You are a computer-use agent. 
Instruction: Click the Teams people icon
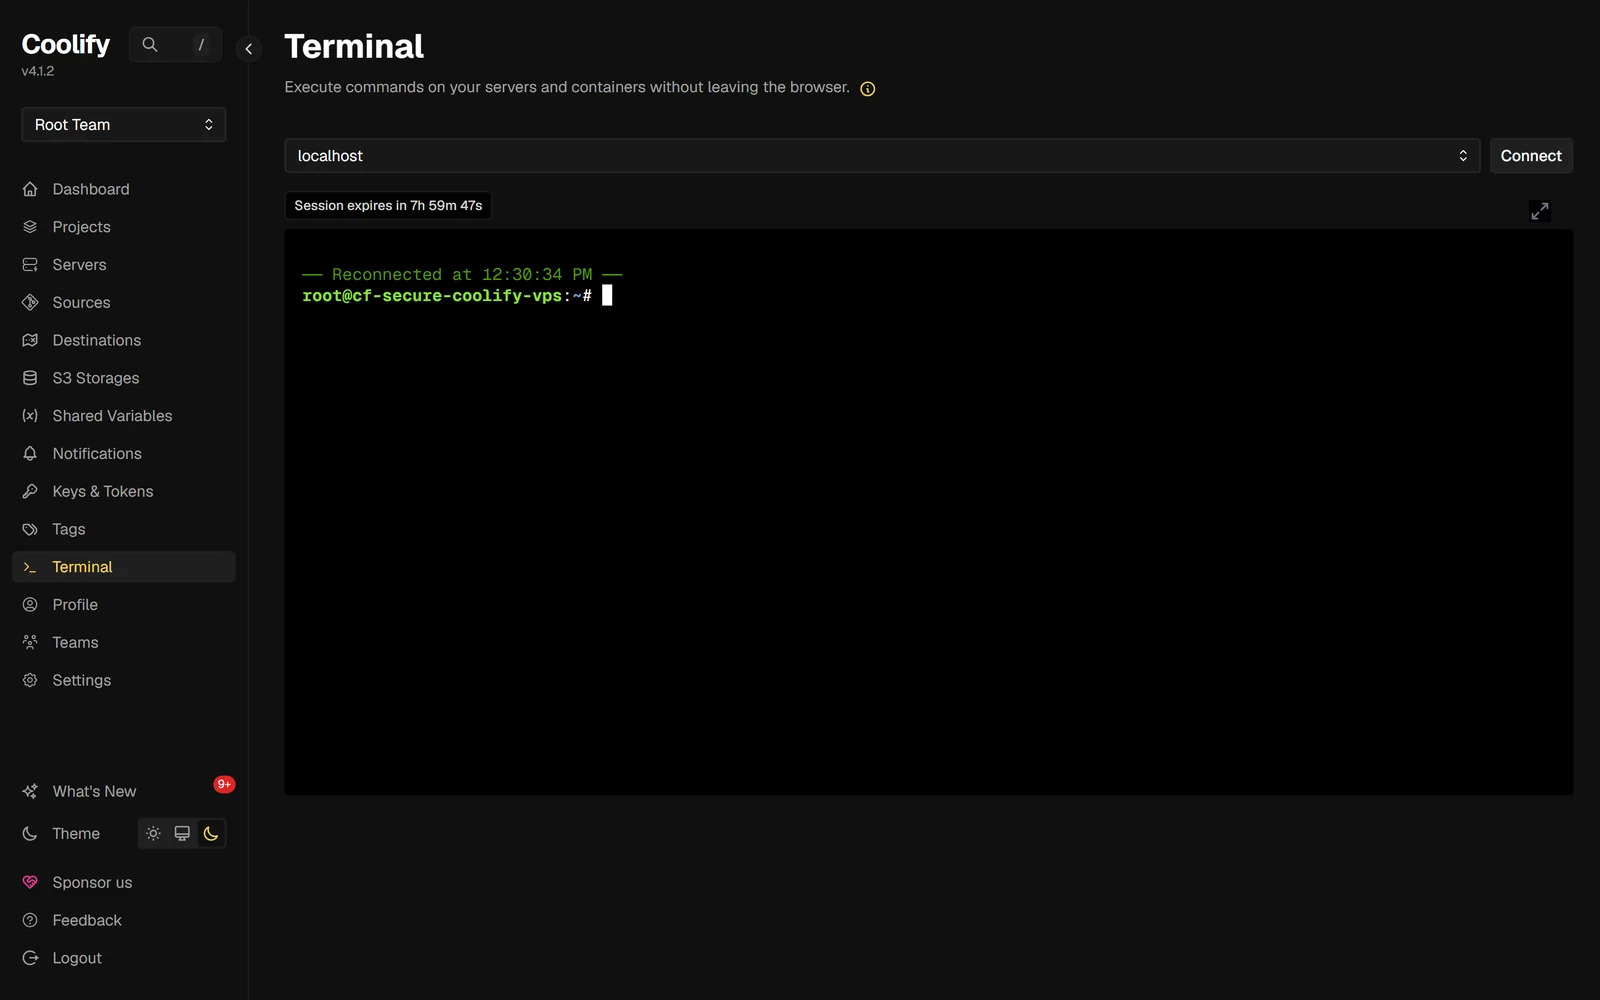[x=30, y=642]
